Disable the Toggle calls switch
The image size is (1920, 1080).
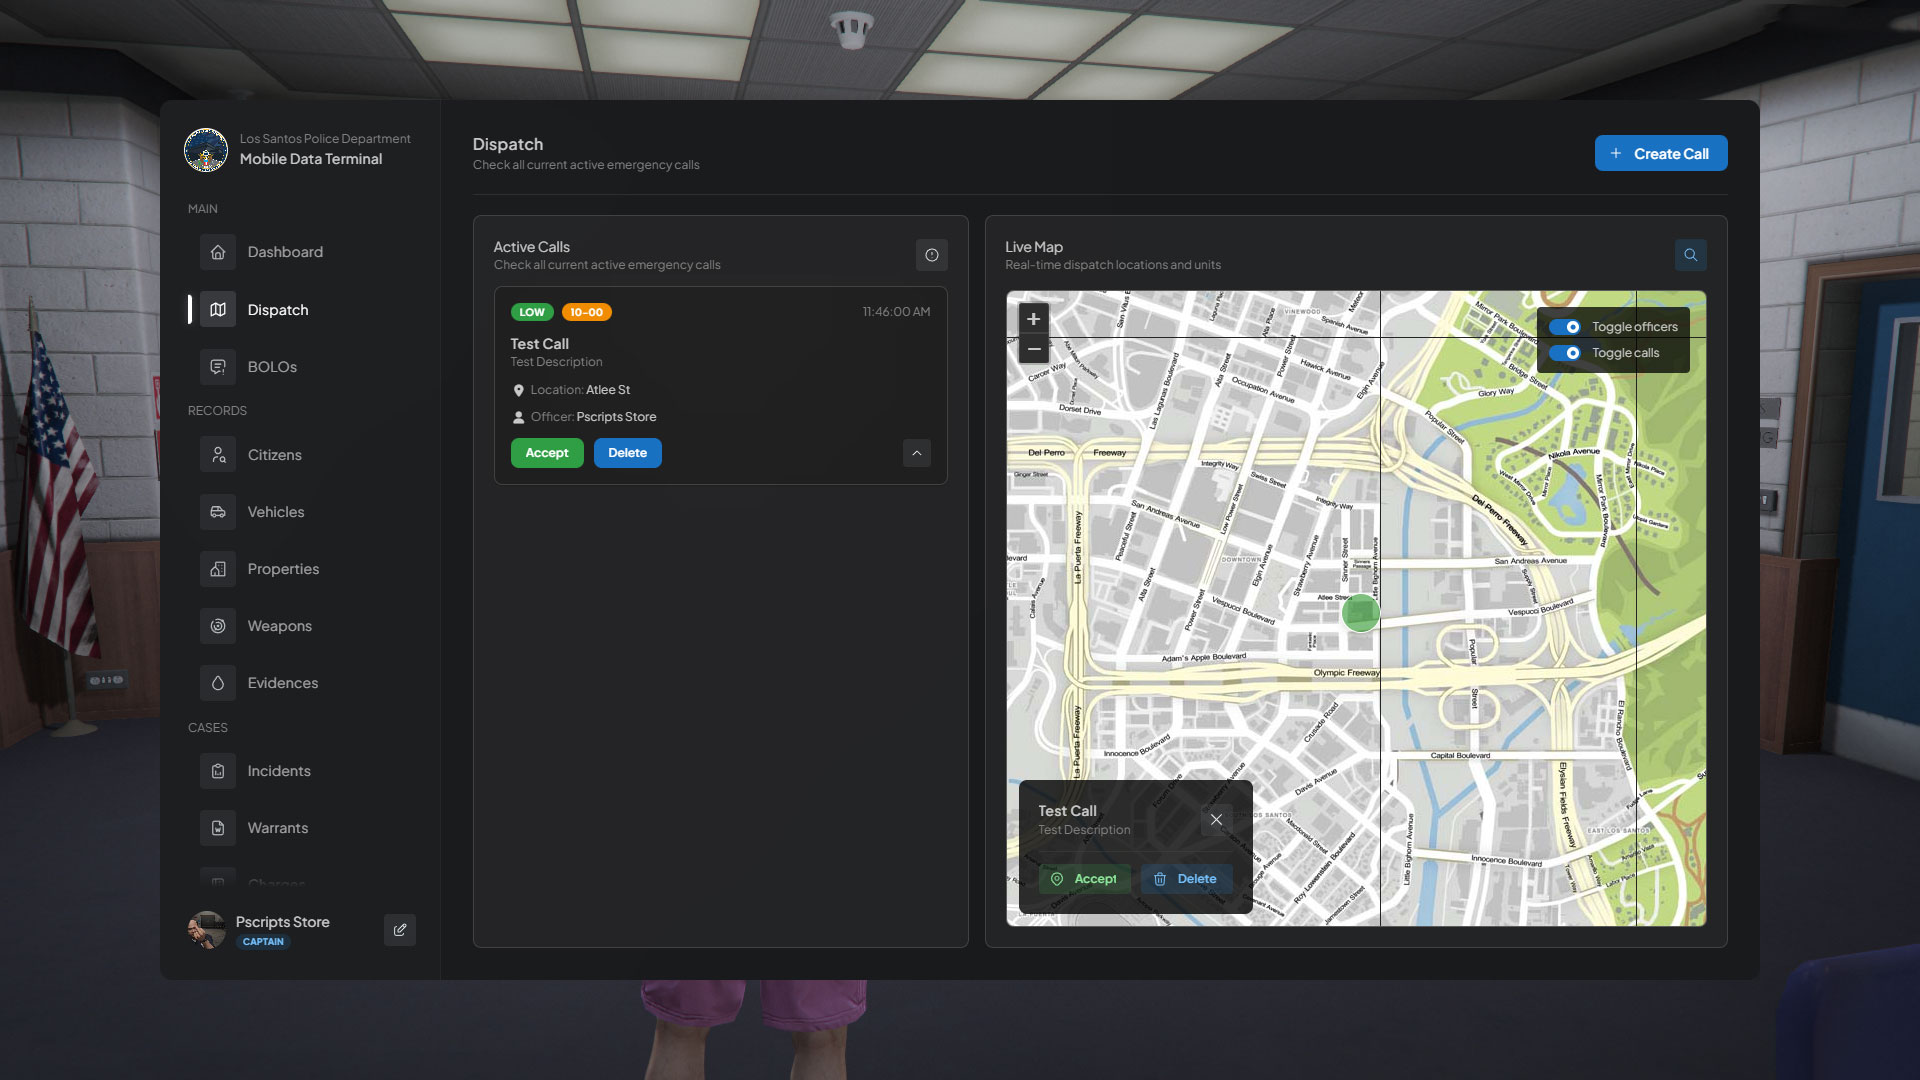[1565, 353]
